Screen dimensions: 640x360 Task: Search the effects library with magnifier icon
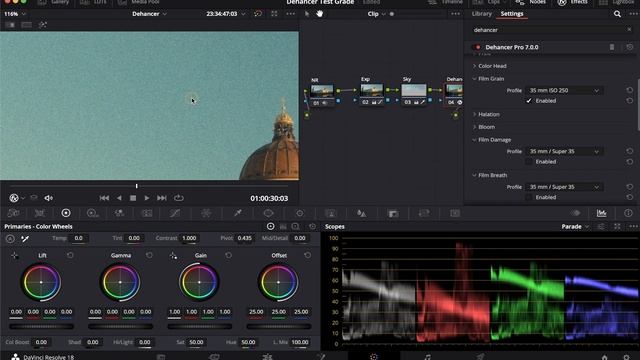coord(617,14)
